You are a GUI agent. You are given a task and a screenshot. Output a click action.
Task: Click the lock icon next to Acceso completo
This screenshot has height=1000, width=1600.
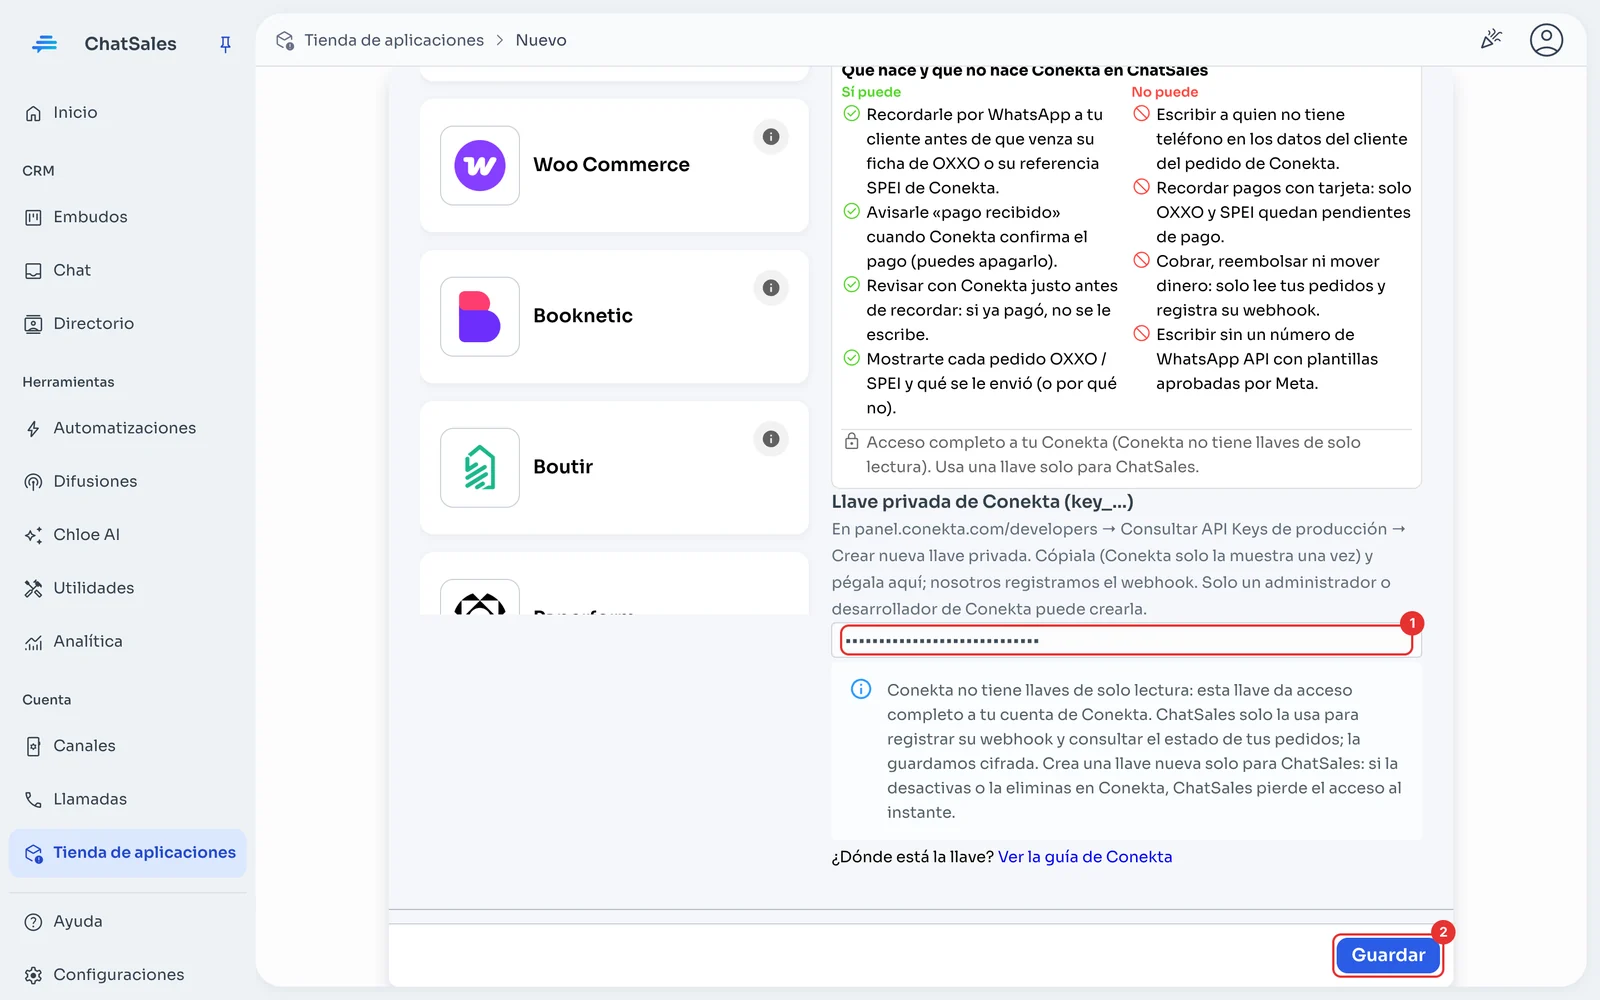[x=851, y=441]
